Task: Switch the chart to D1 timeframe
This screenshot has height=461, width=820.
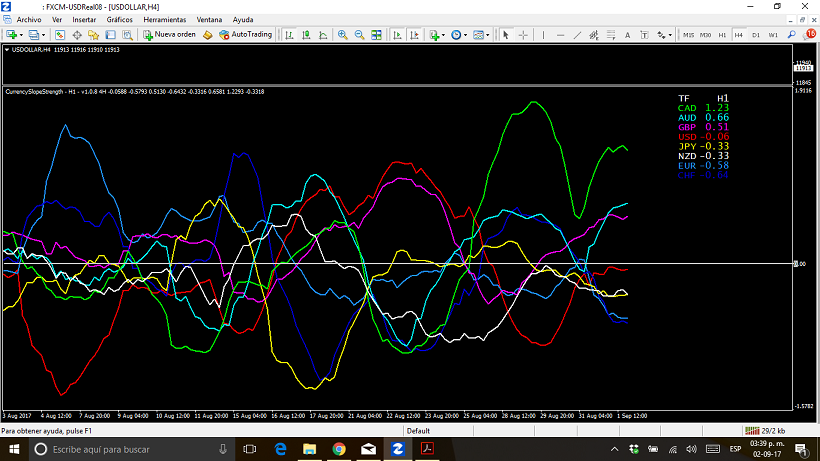Action: 755,35
